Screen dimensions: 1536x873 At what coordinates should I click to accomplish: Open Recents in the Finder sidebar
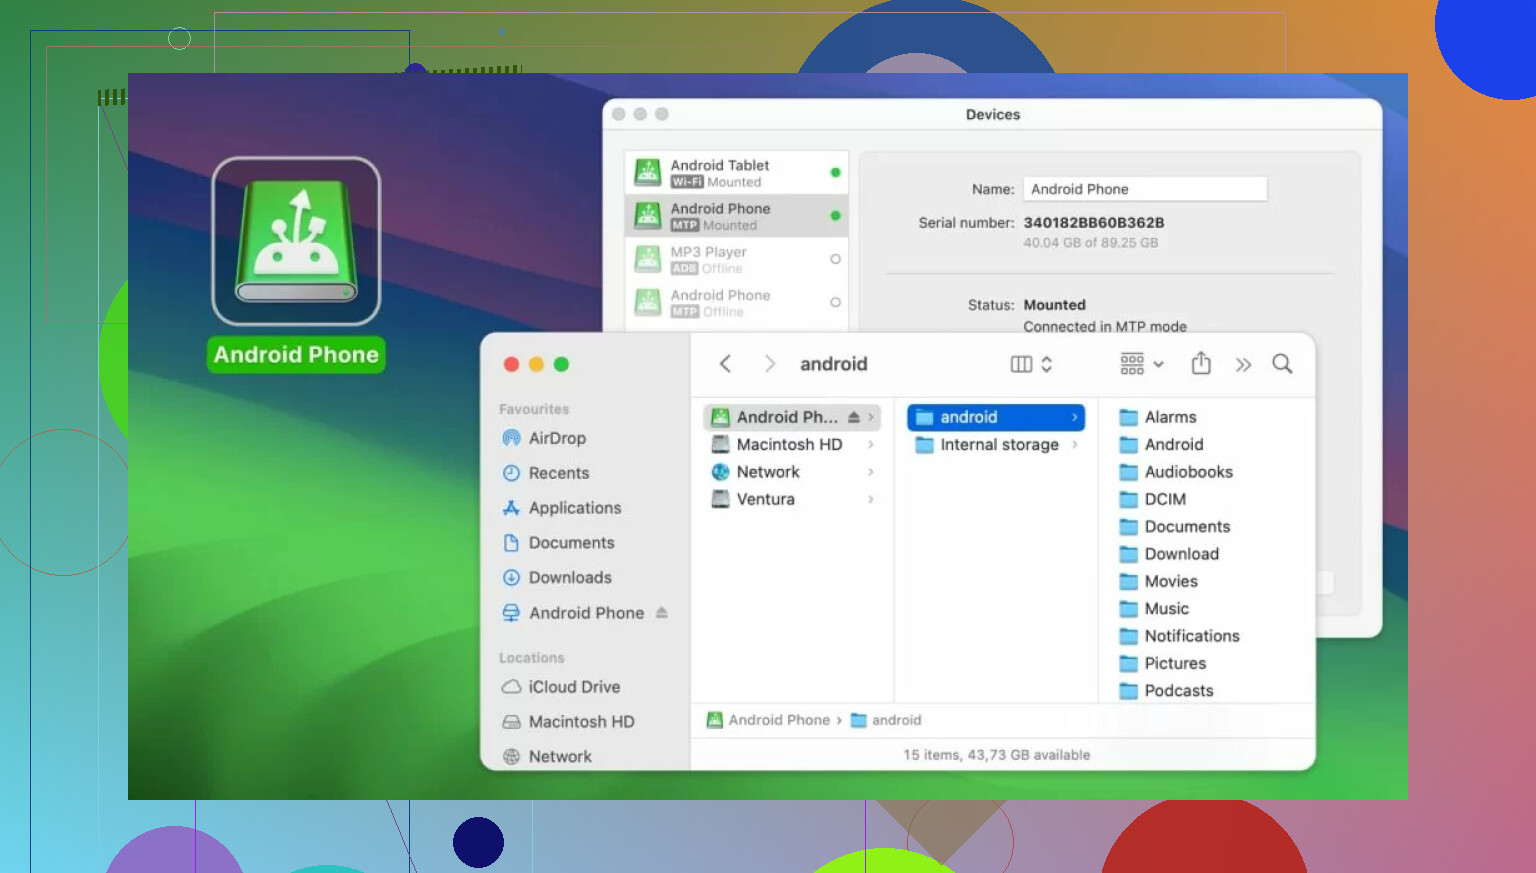[x=546, y=473]
